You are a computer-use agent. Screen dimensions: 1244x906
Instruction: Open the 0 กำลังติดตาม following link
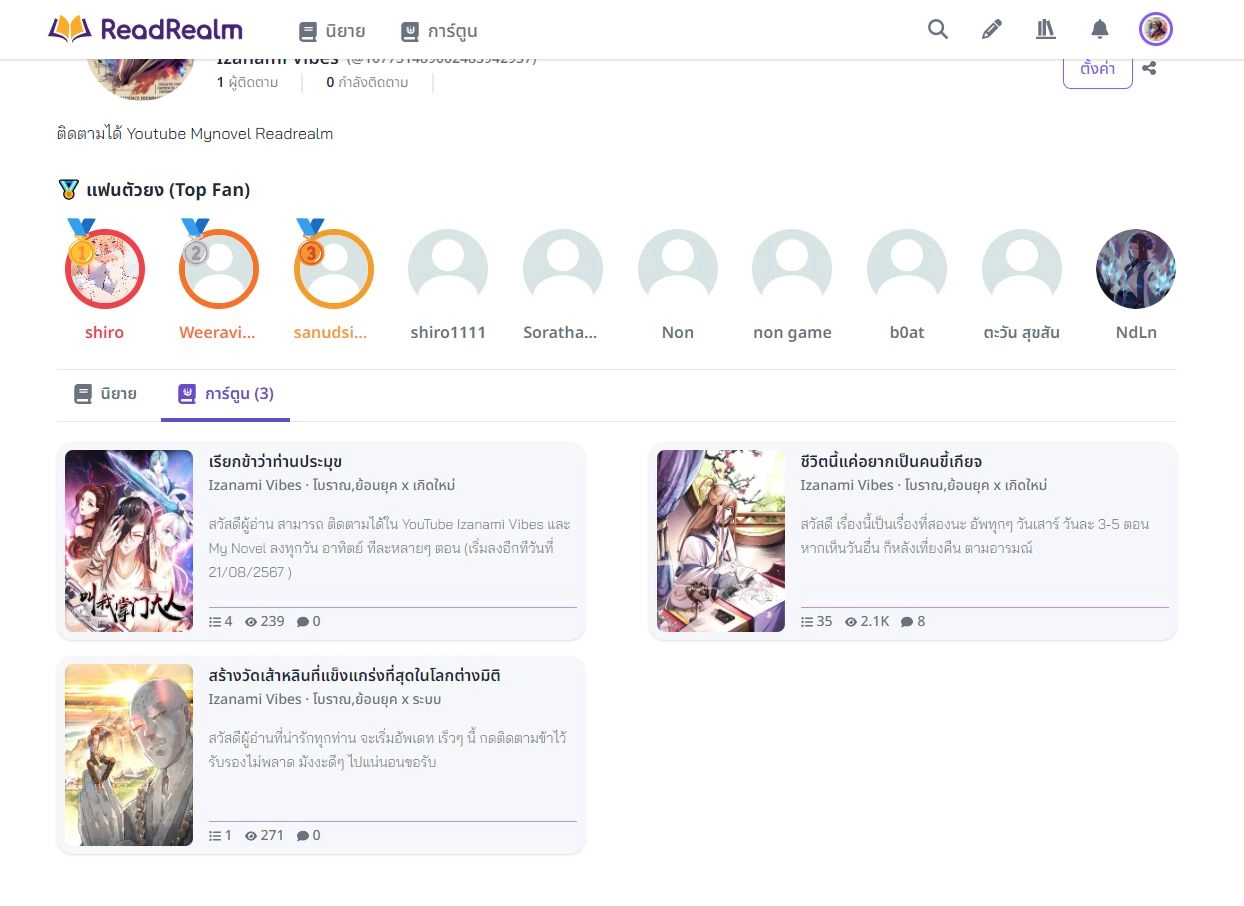pos(367,82)
